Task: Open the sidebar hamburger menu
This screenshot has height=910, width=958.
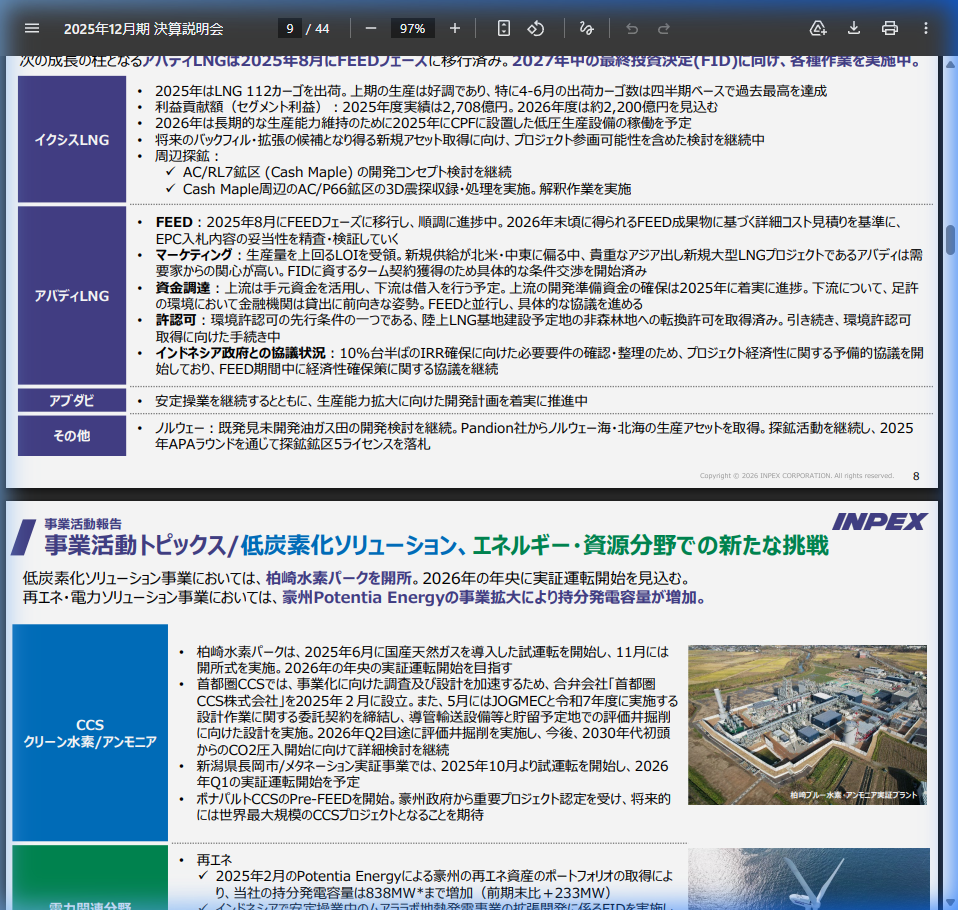Action: (x=32, y=28)
